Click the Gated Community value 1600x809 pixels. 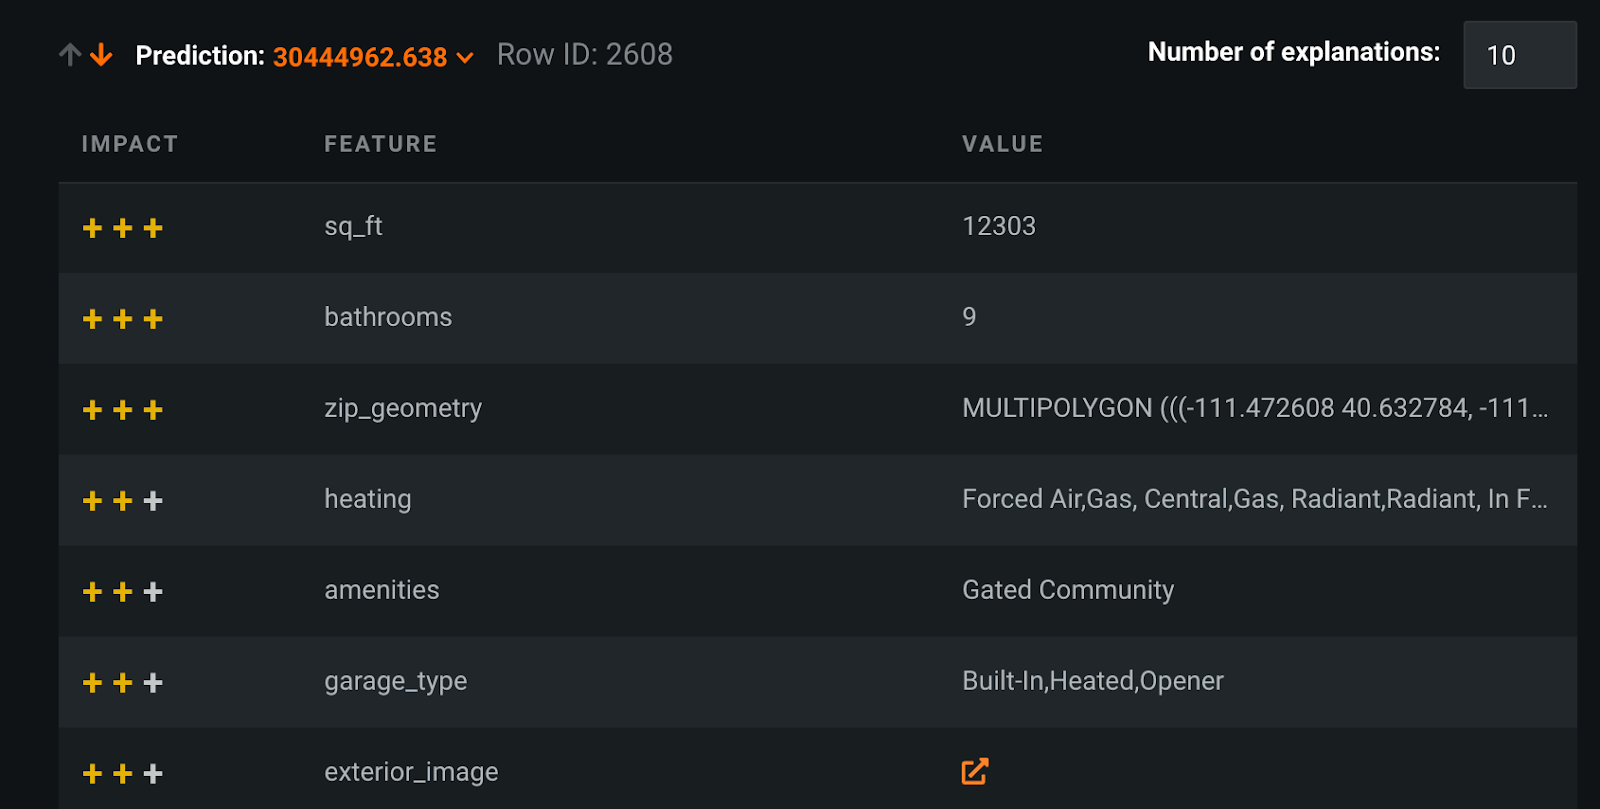pyautogui.click(x=1068, y=590)
